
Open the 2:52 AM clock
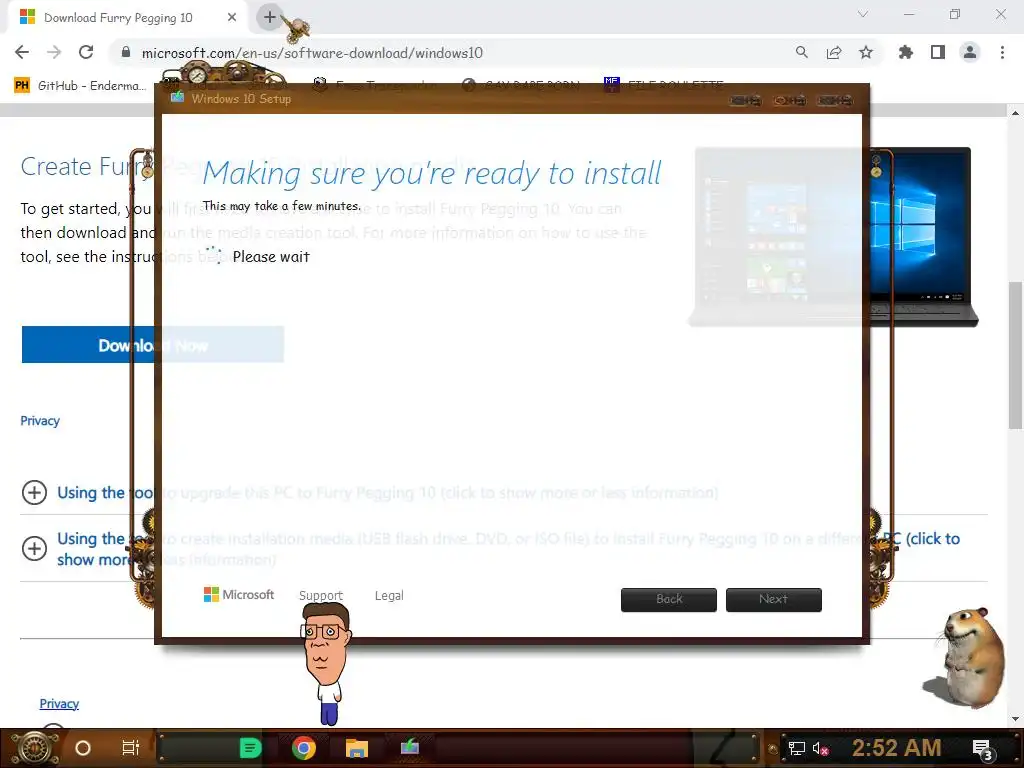point(896,748)
